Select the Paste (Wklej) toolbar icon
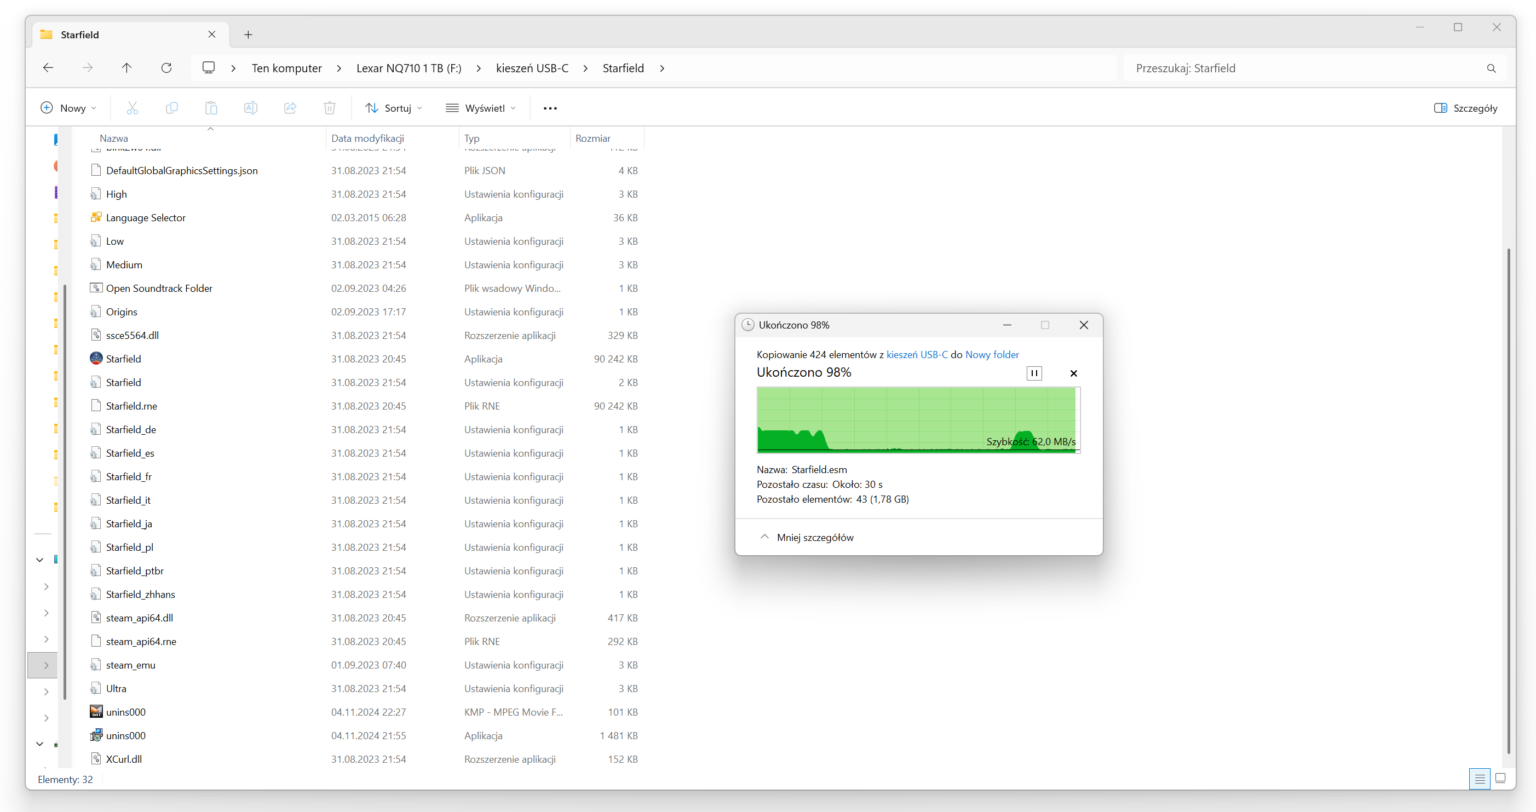The width and height of the screenshot is (1536, 812). tap(211, 107)
